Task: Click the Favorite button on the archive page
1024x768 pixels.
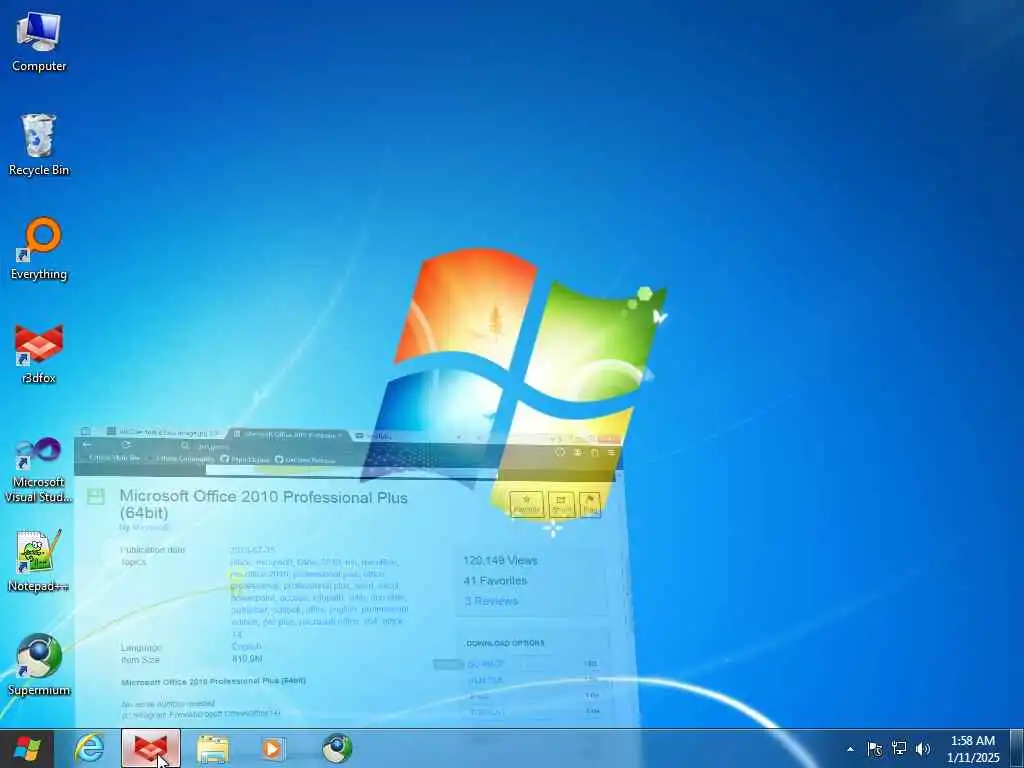Action: (x=526, y=504)
